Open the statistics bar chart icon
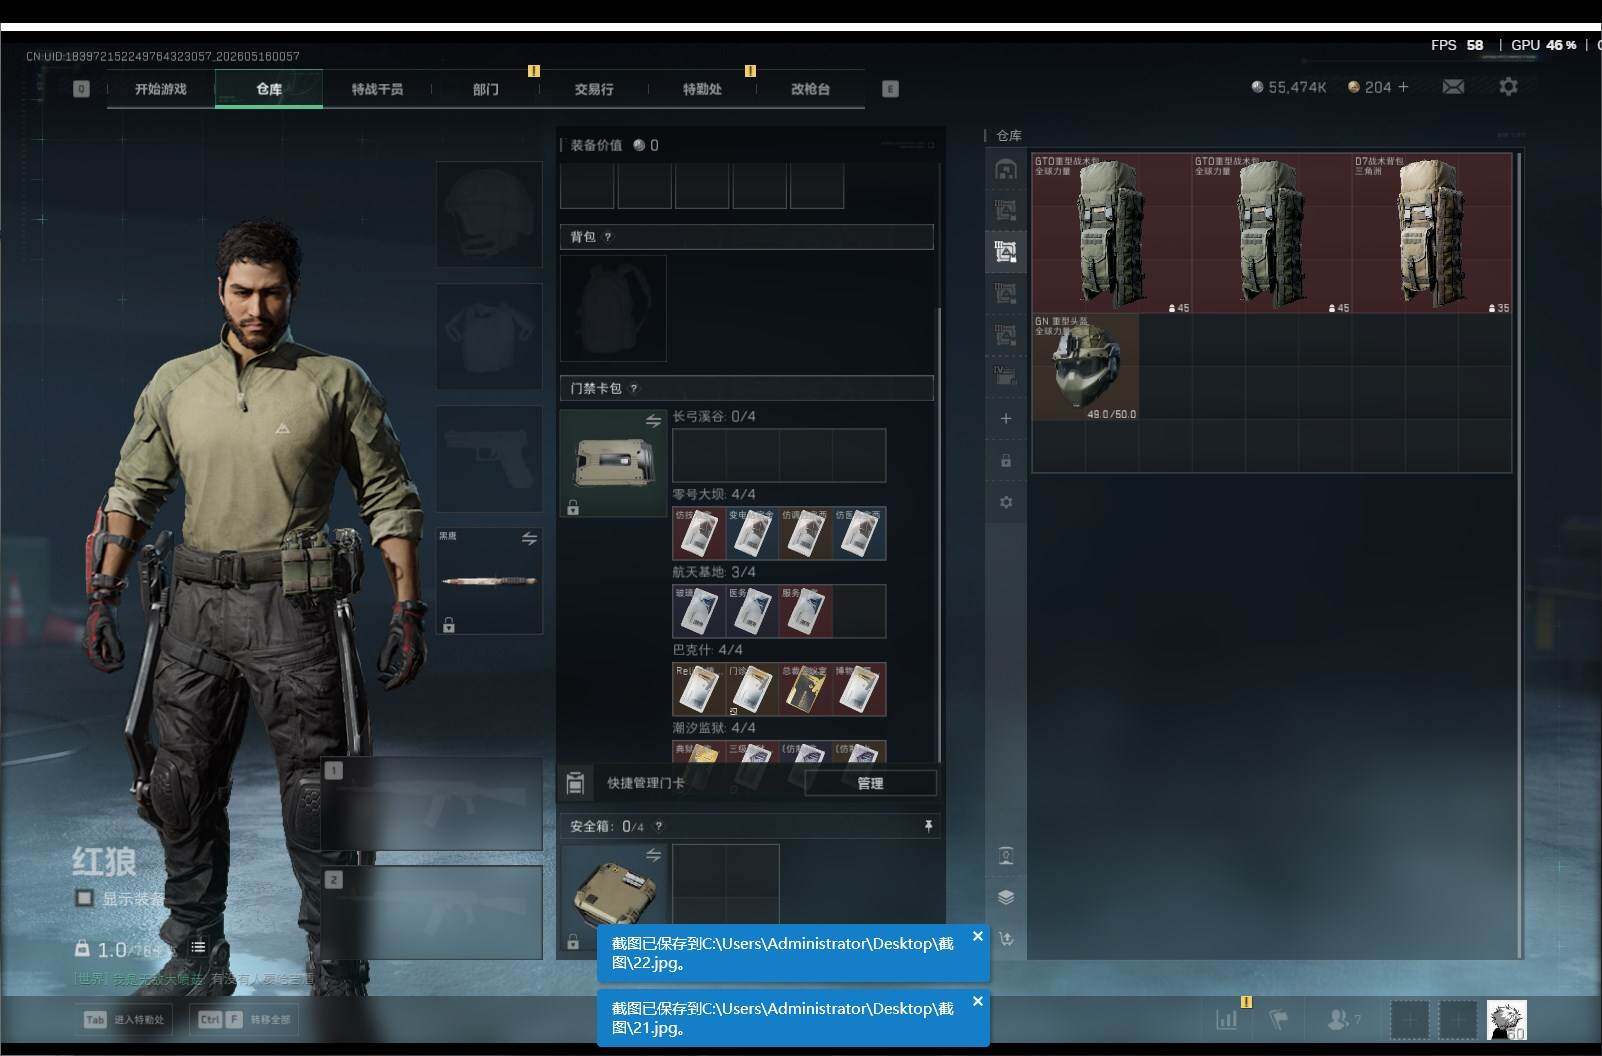 click(1227, 1019)
